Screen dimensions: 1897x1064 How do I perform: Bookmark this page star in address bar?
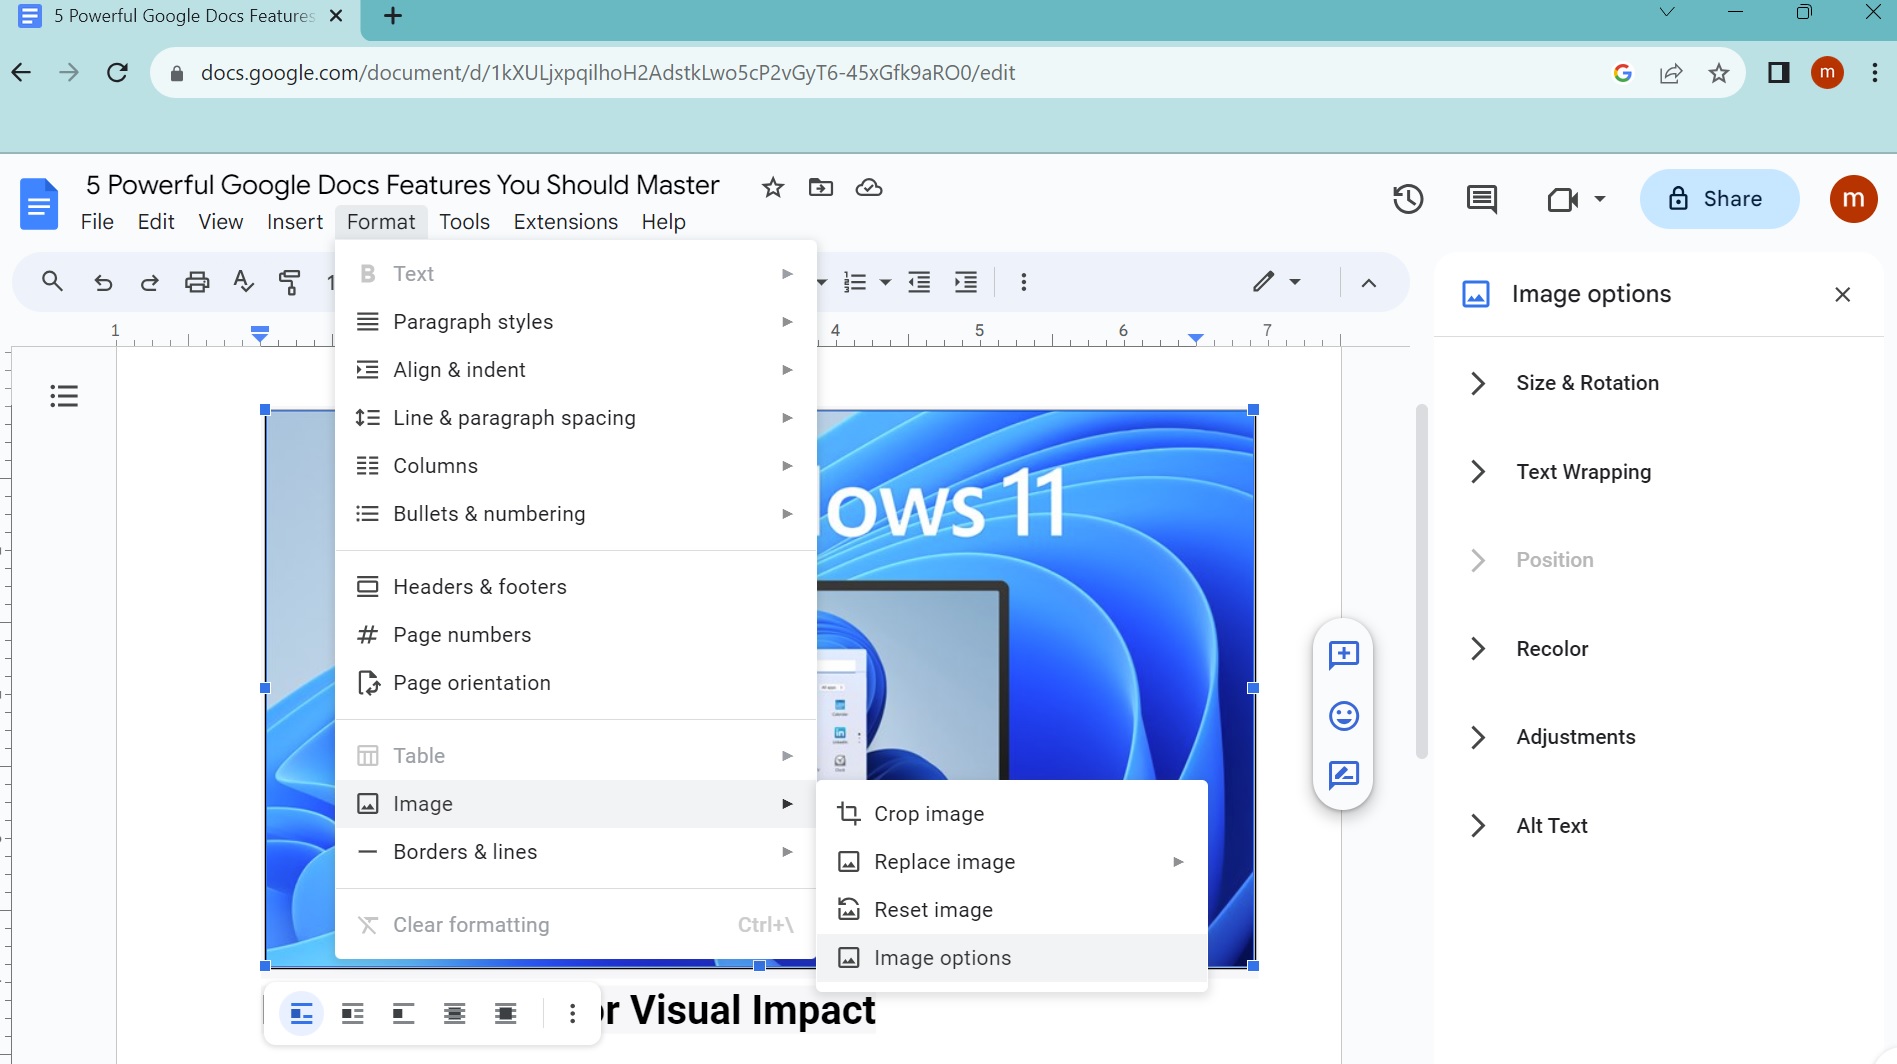(1719, 73)
